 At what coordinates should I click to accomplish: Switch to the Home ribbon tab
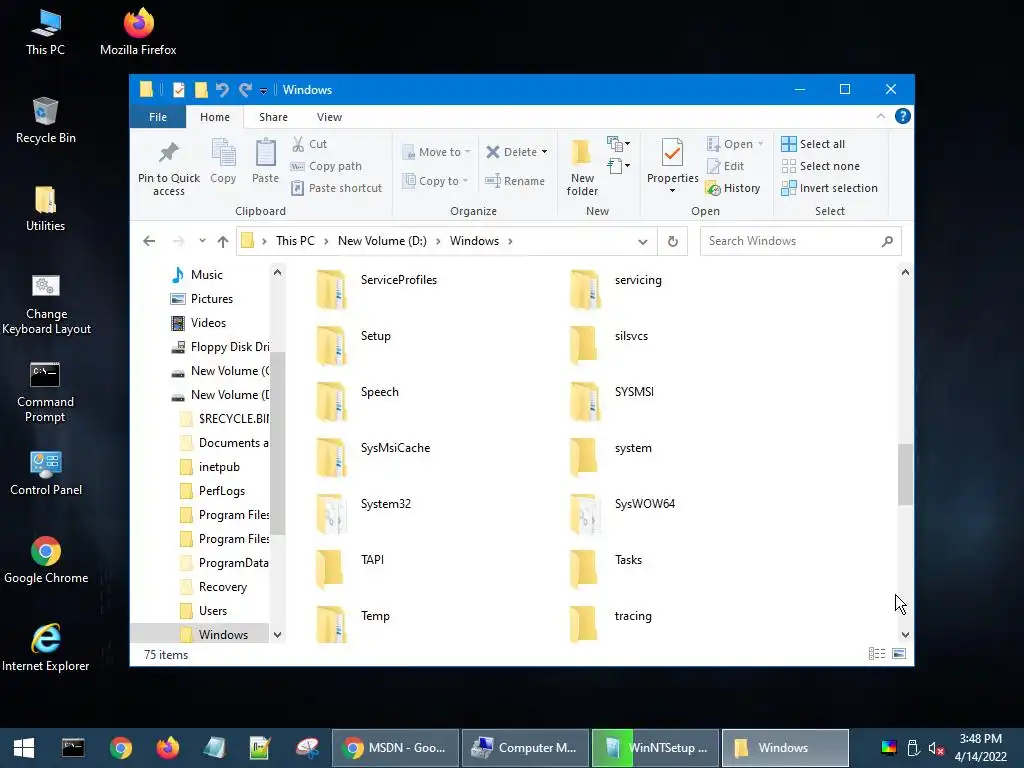click(x=215, y=117)
